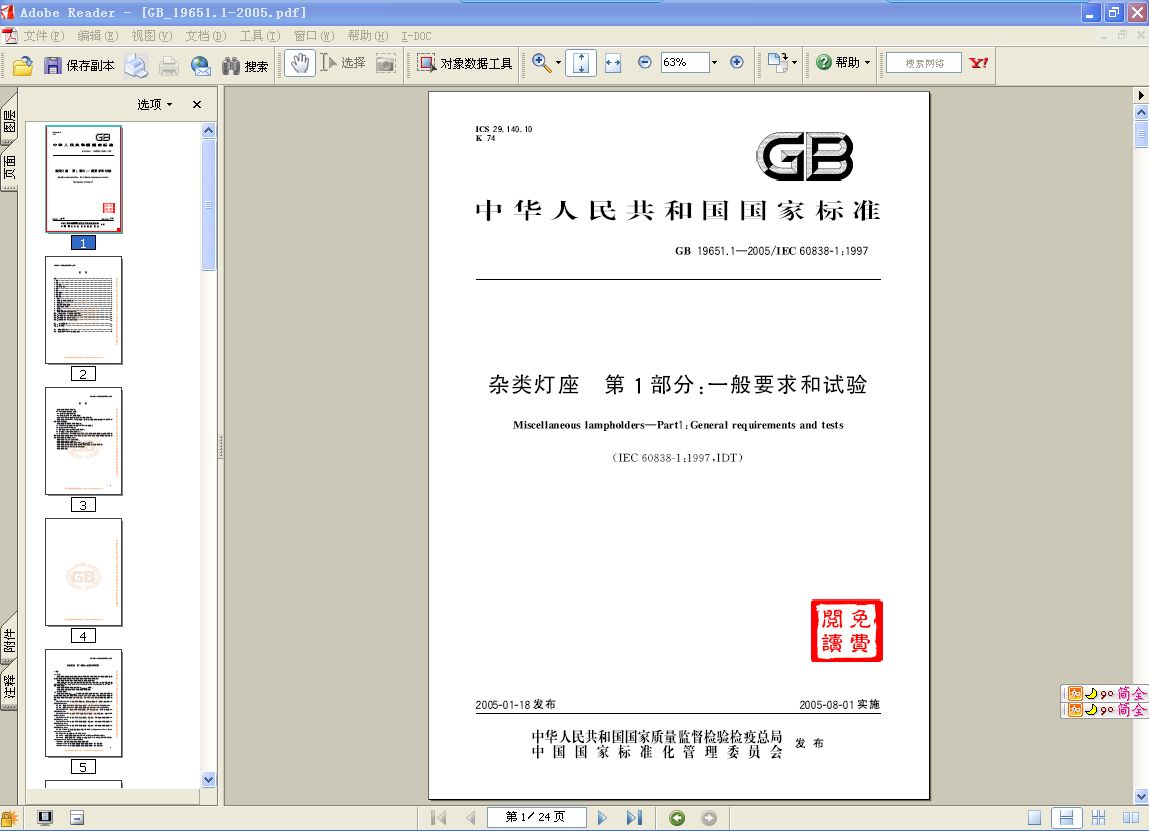The image size is (1149, 831).
Task: Open the Object Data tool
Action: pos(465,63)
